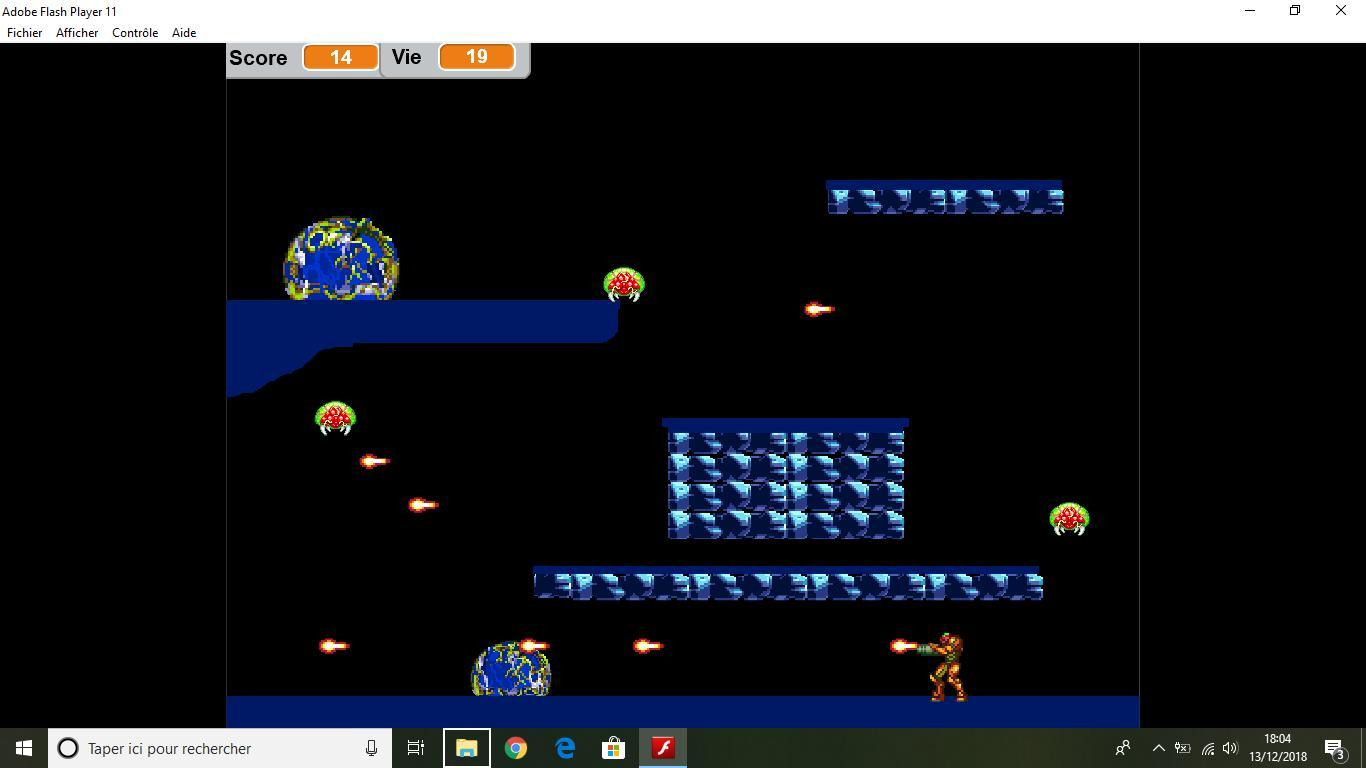This screenshot has height=768, width=1366.
Task: Click the ice platform in the top right
Action: pos(945,198)
